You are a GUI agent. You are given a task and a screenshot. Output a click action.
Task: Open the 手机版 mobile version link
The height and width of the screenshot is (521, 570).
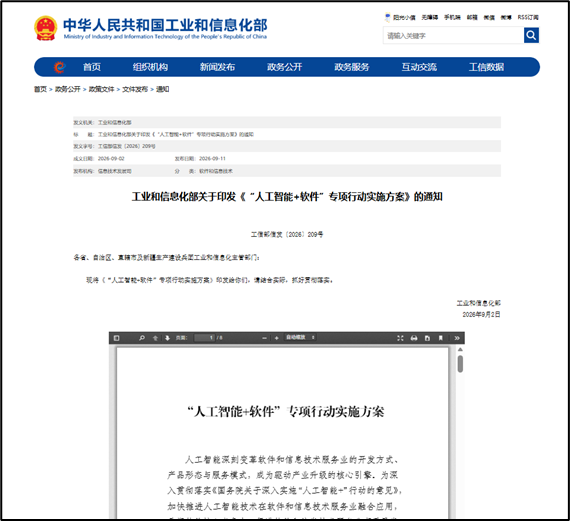coord(452,17)
